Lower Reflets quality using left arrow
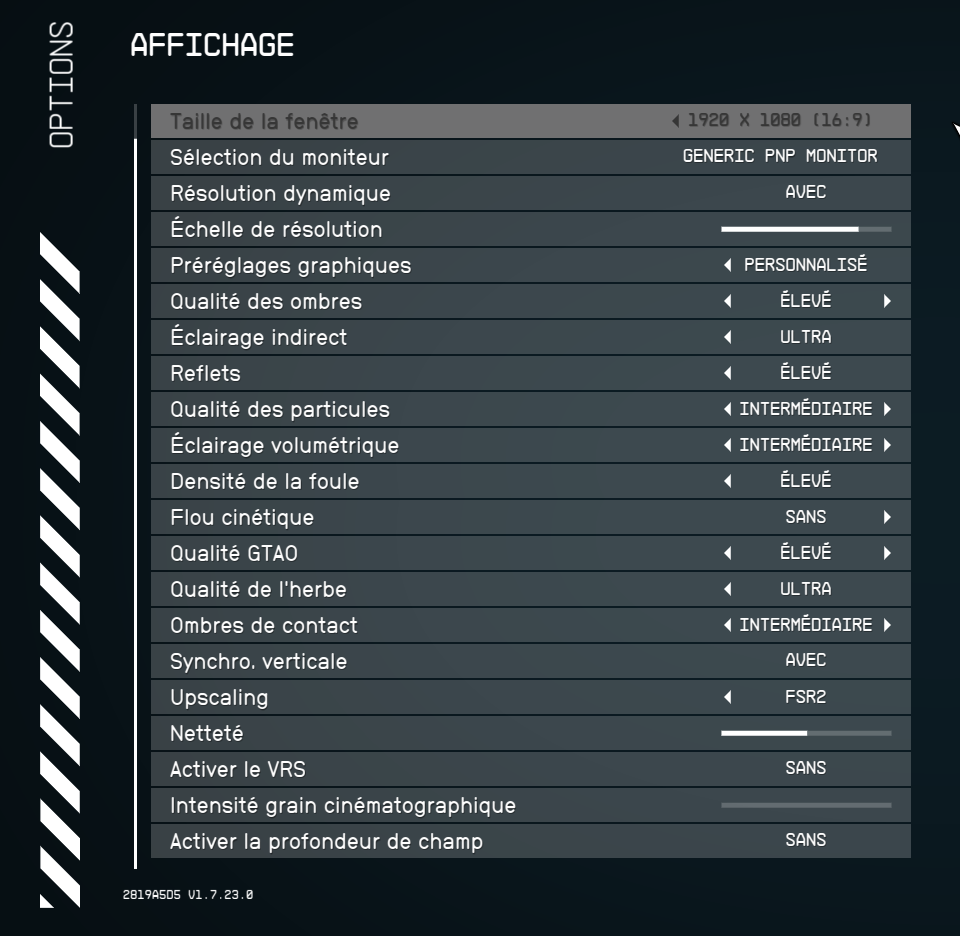 [x=728, y=373]
